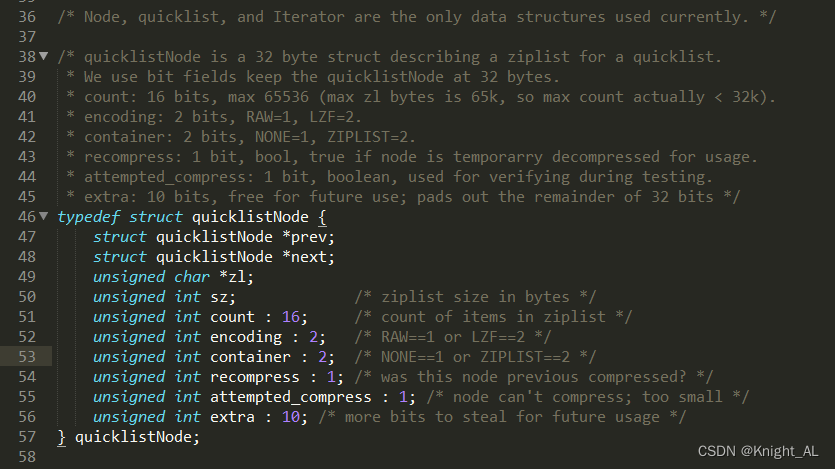Collapse the comment block at line 38
The height and width of the screenshot is (469, 835).
(x=43, y=56)
